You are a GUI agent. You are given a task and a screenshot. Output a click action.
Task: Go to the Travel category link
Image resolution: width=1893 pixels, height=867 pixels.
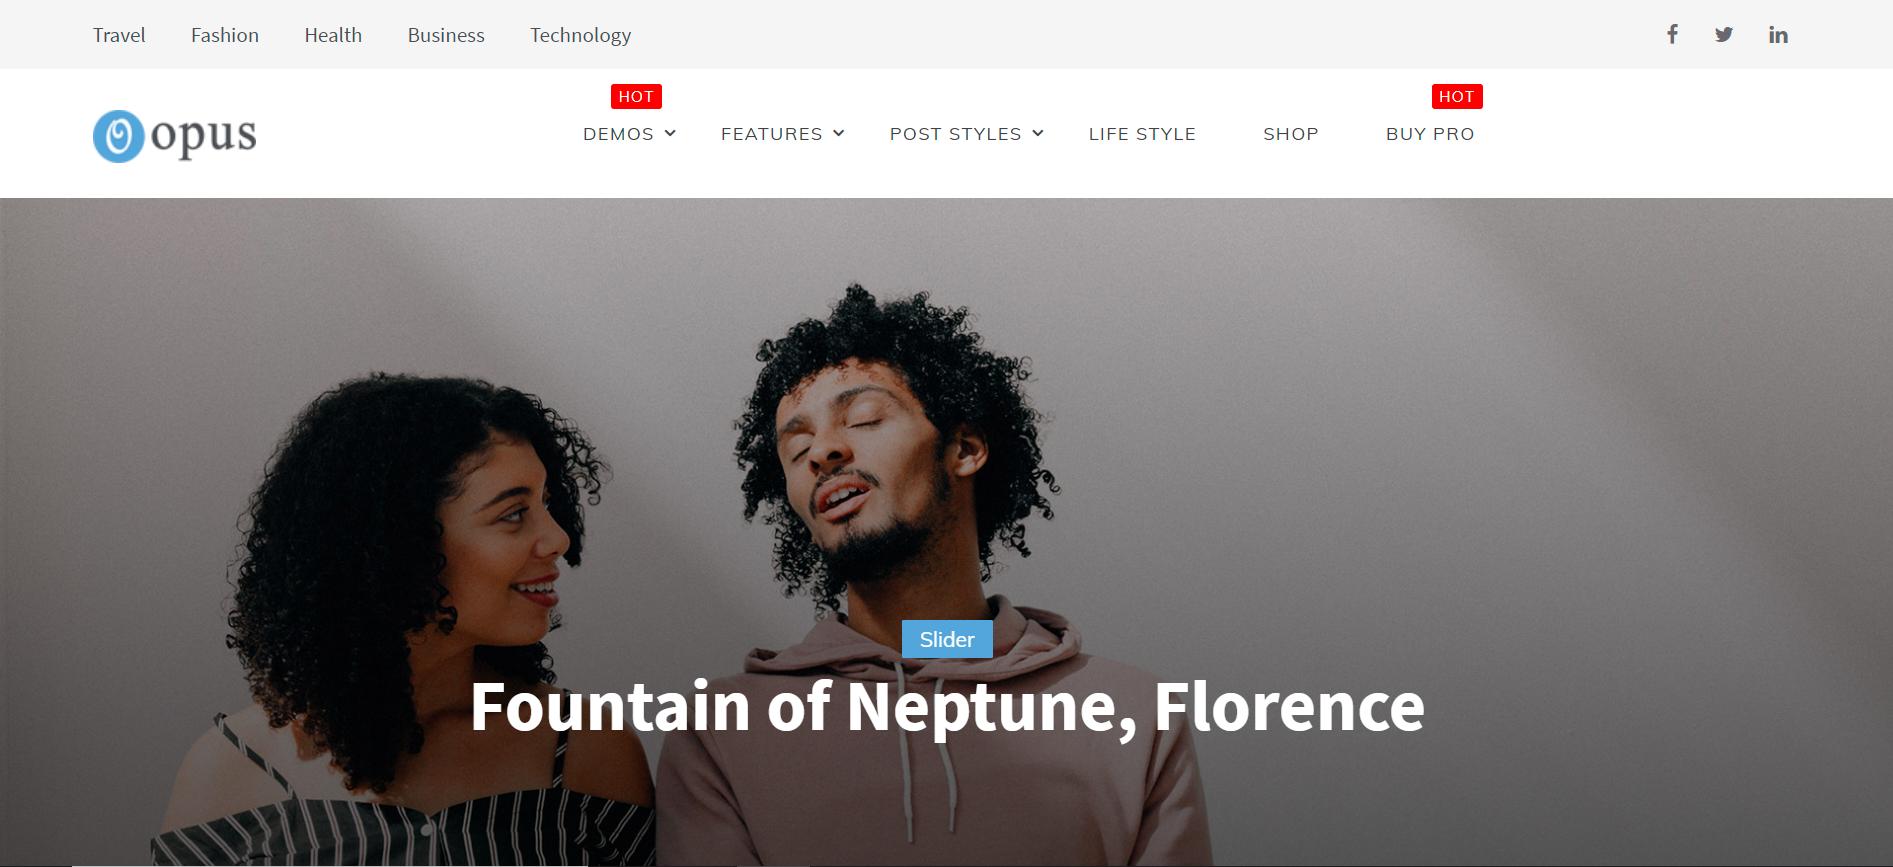click(x=119, y=35)
